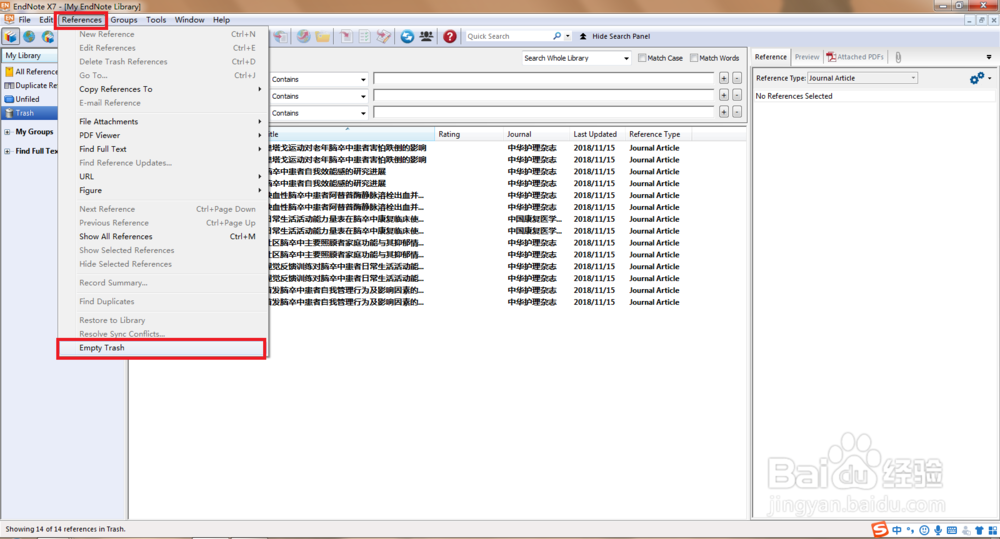
Task: Click third search row text field
Action: (x=543, y=112)
